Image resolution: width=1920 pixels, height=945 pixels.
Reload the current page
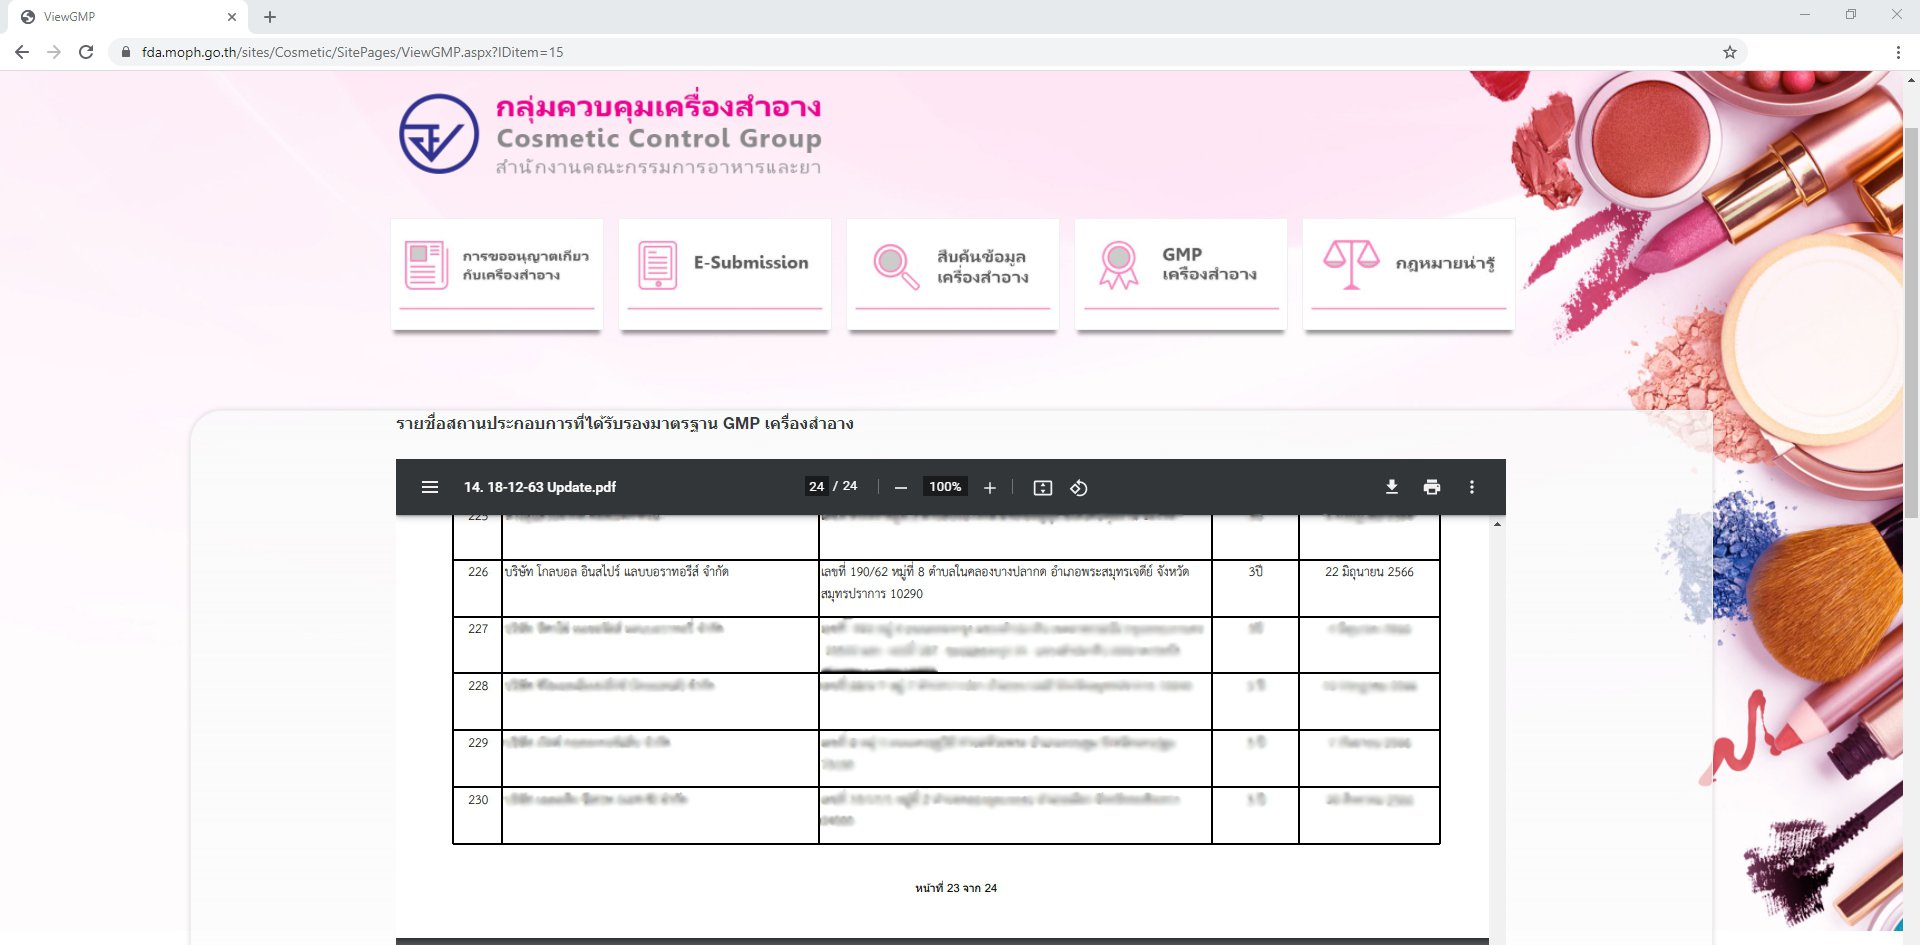click(86, 52)
